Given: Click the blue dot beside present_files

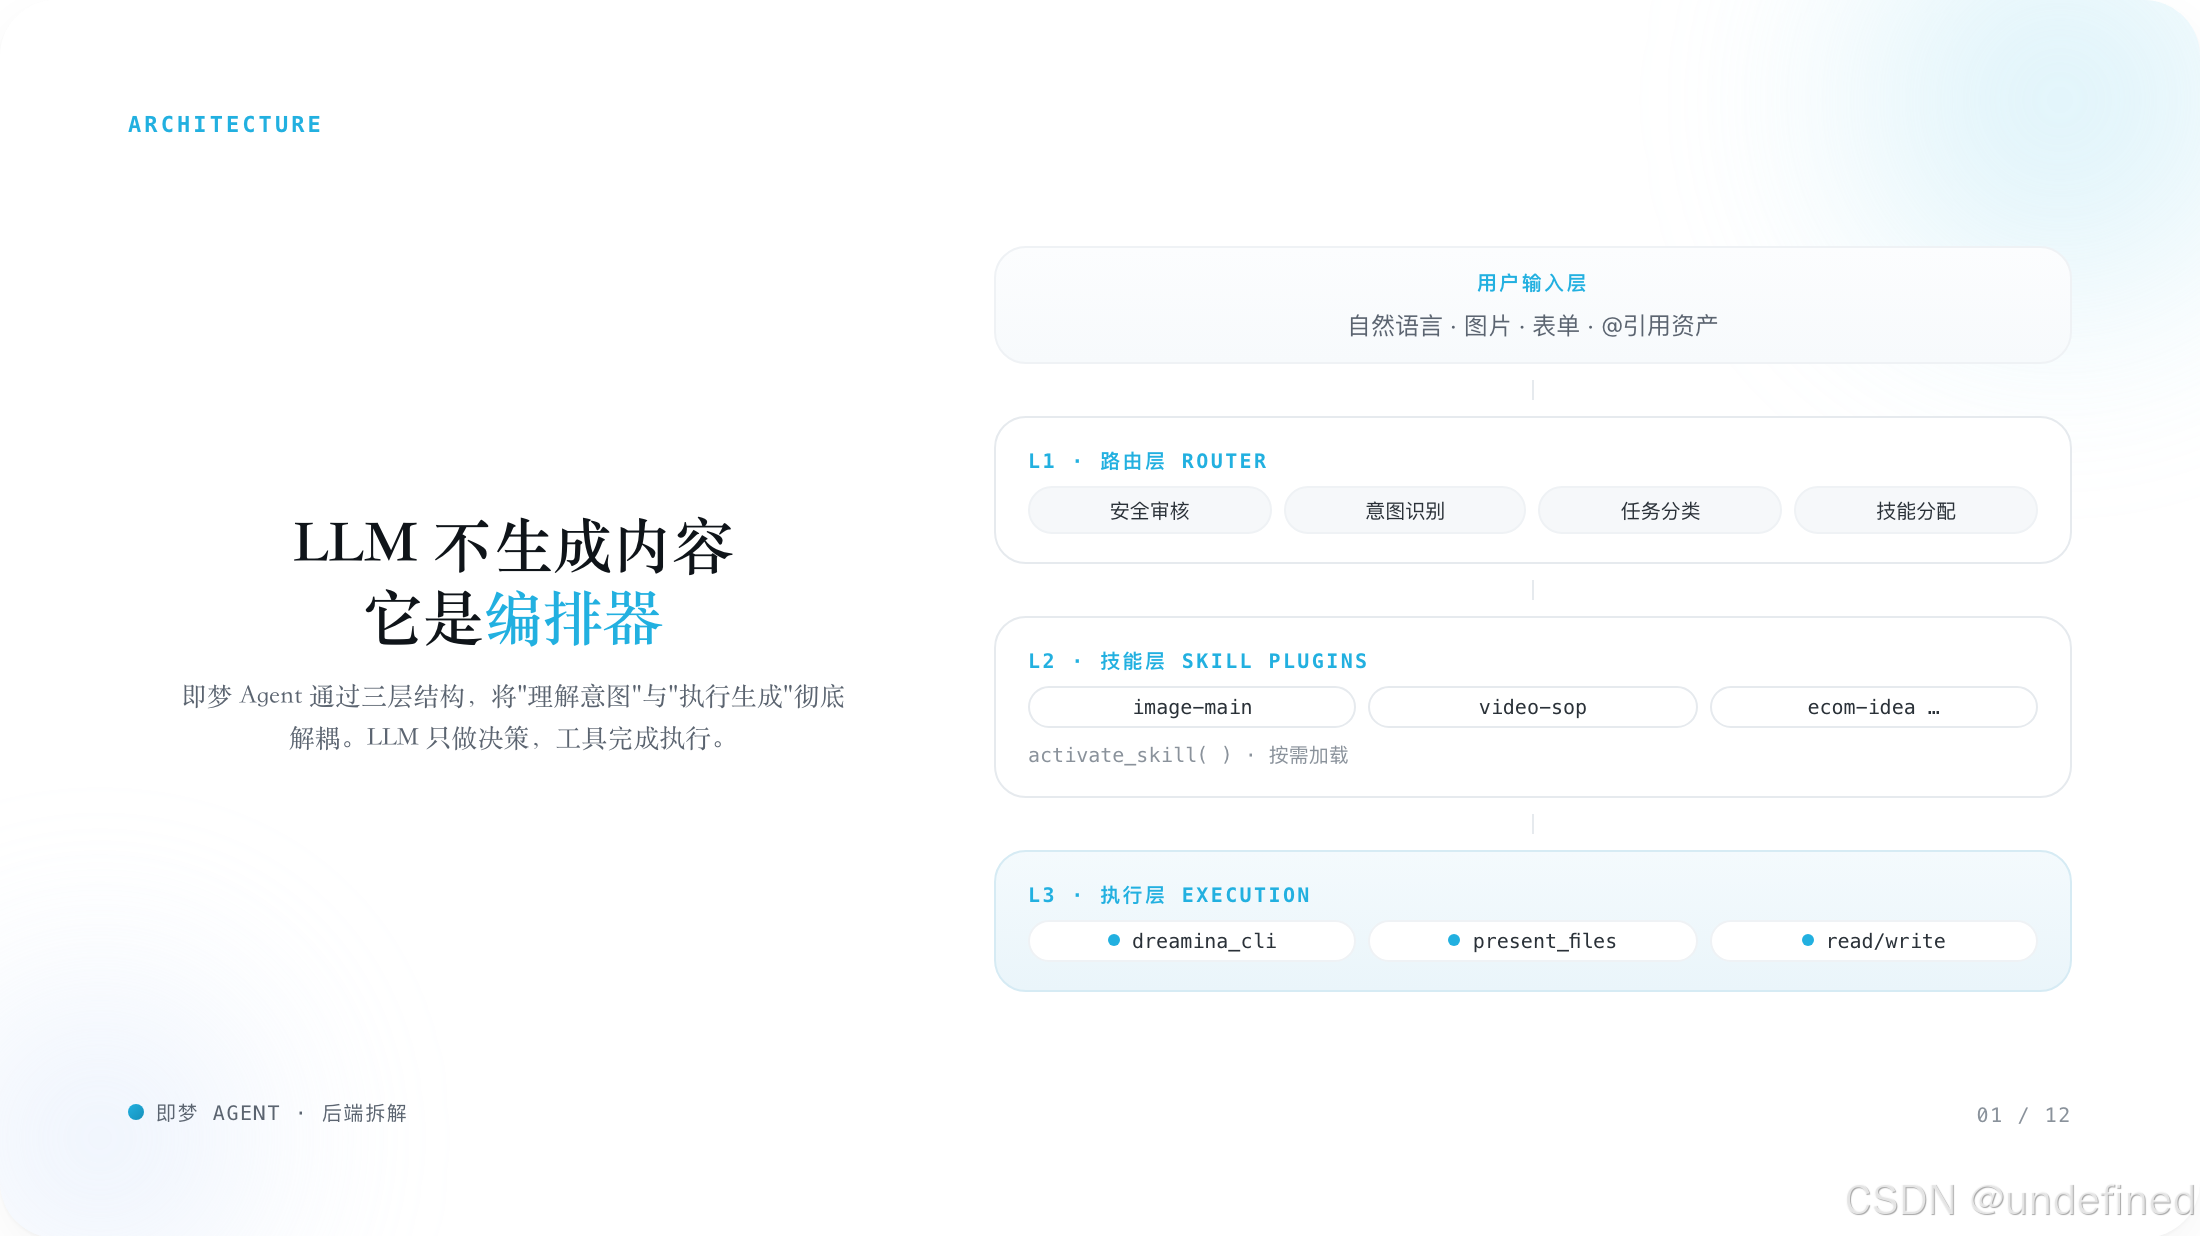Looking at the screenshot, I should [x=1454, y=940].
